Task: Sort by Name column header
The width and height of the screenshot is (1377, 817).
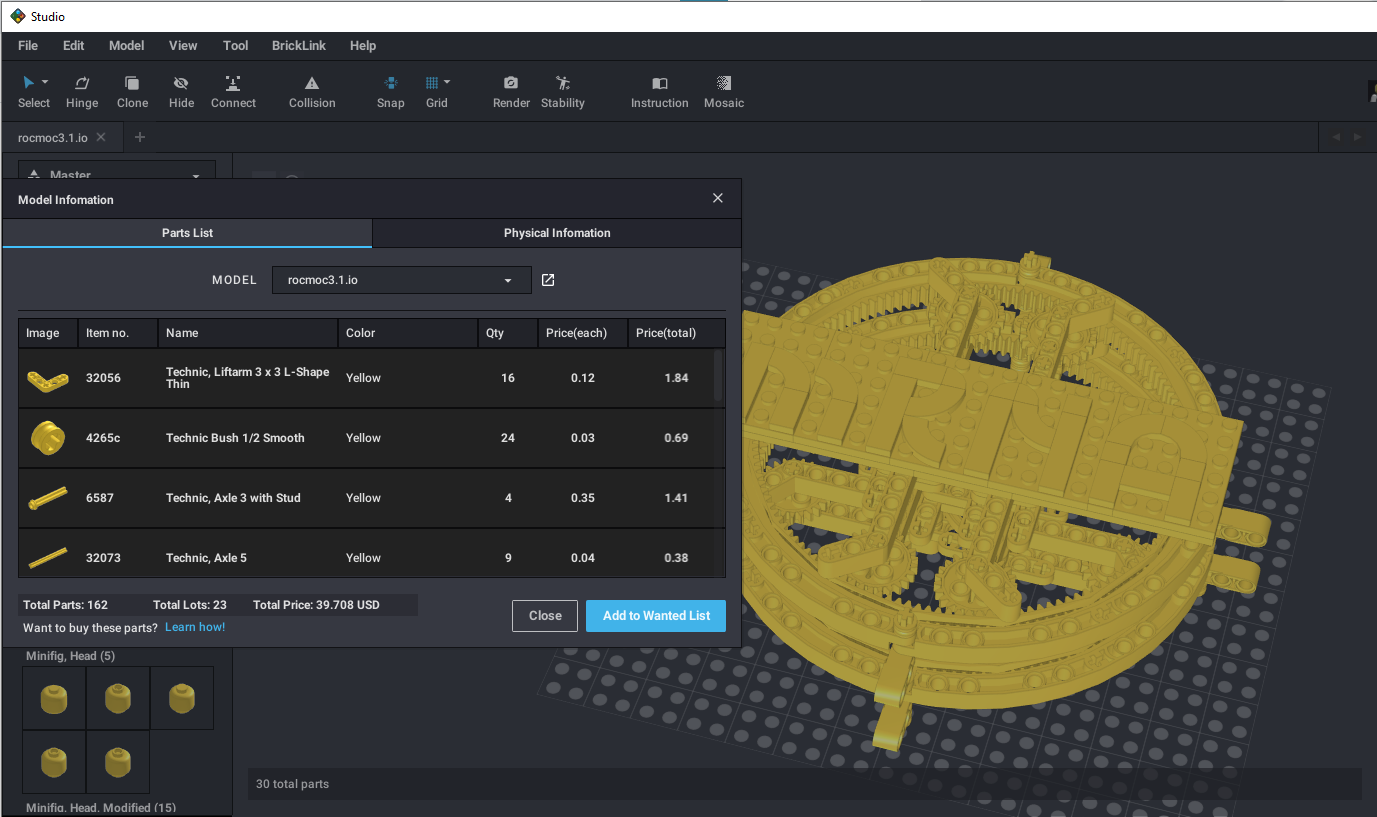Action: tap(248, 333)
